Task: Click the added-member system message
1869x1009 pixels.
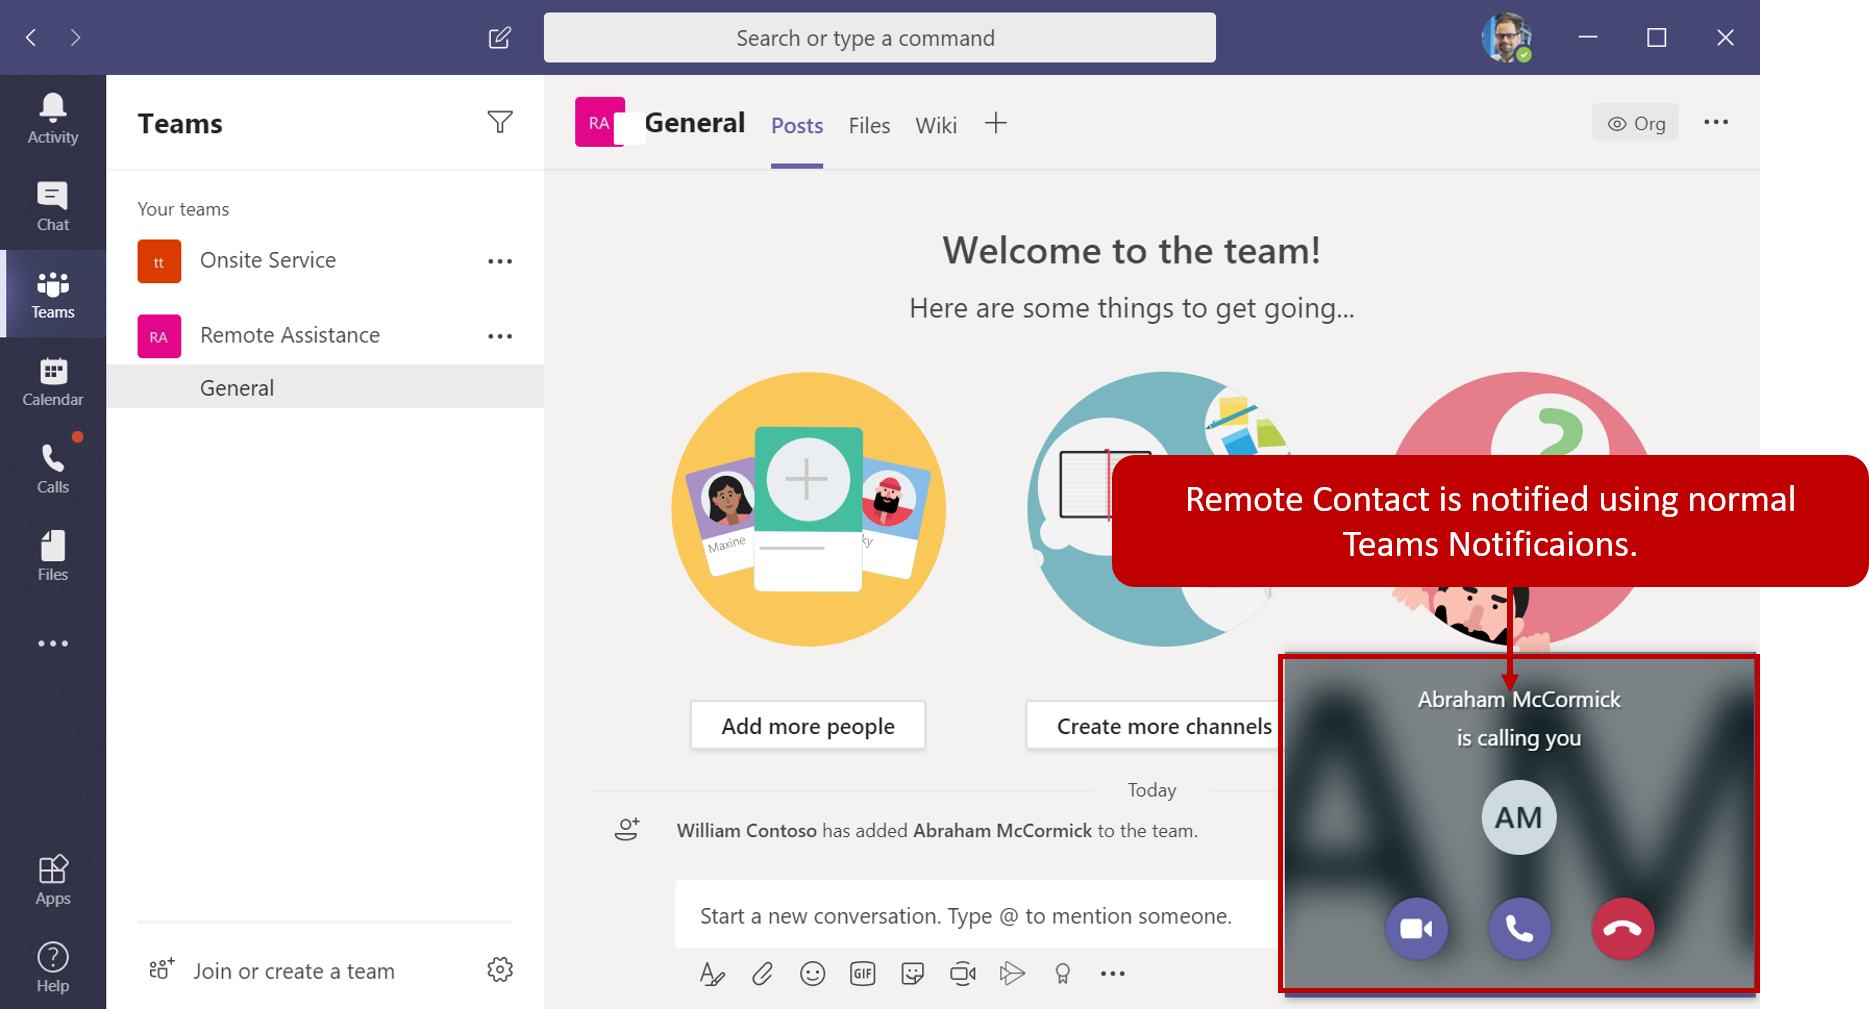Action: point(937,830)
